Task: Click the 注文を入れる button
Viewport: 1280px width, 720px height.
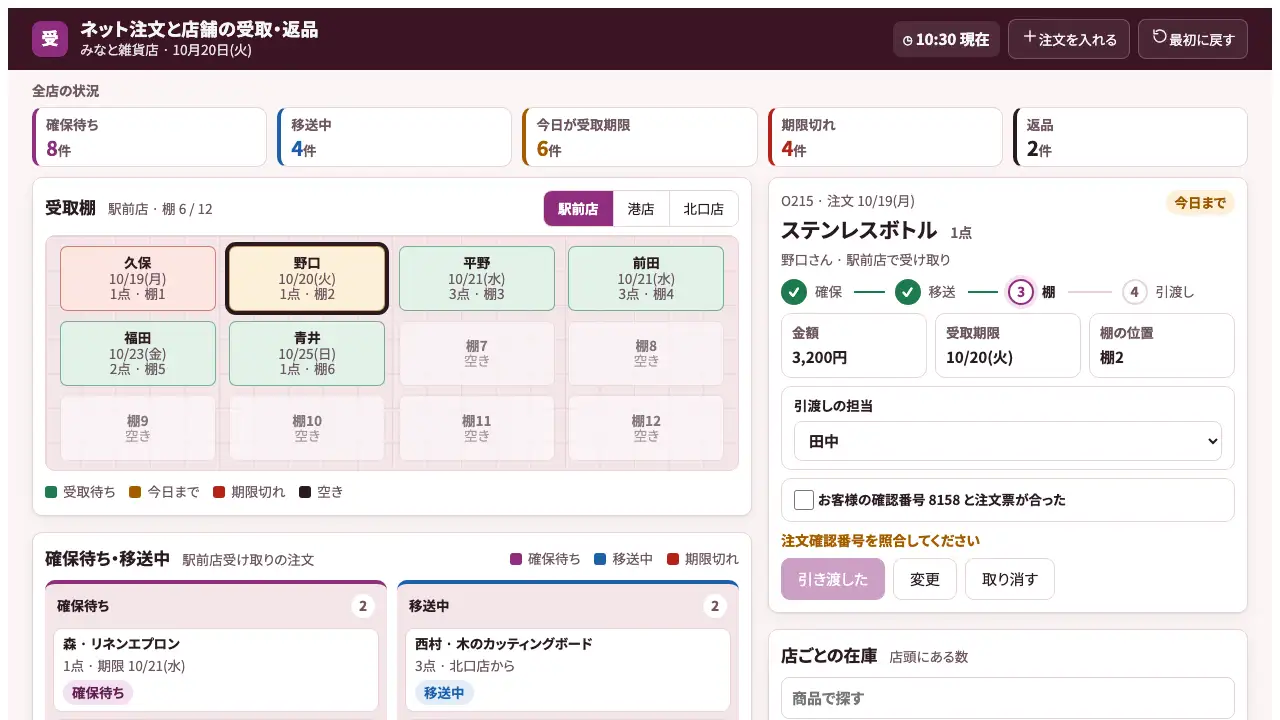Action: tap(1069, 39)
